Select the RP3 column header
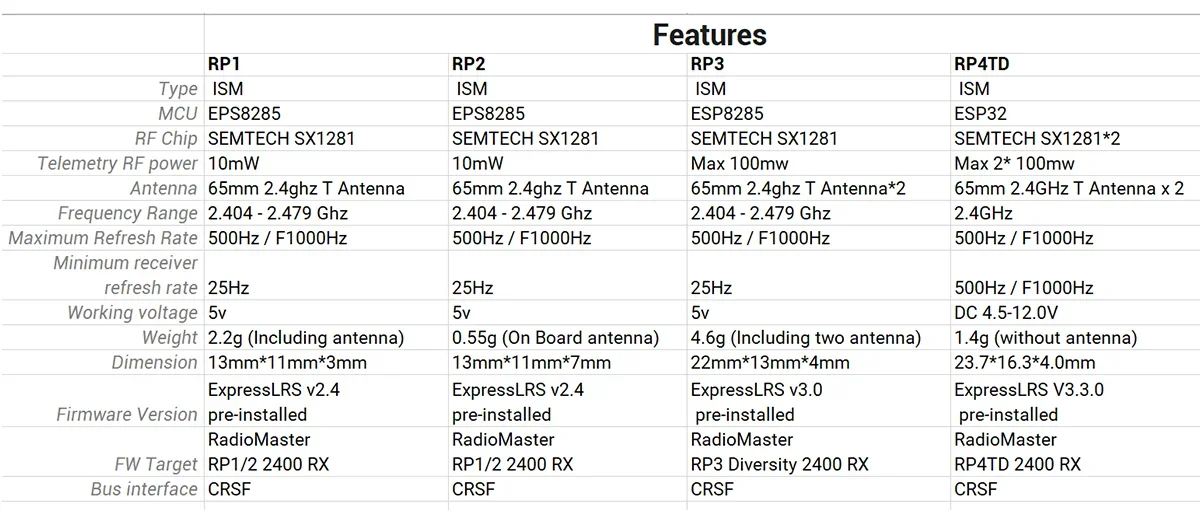The width and height of the screenshot is (1200, 531). point(708,64)
